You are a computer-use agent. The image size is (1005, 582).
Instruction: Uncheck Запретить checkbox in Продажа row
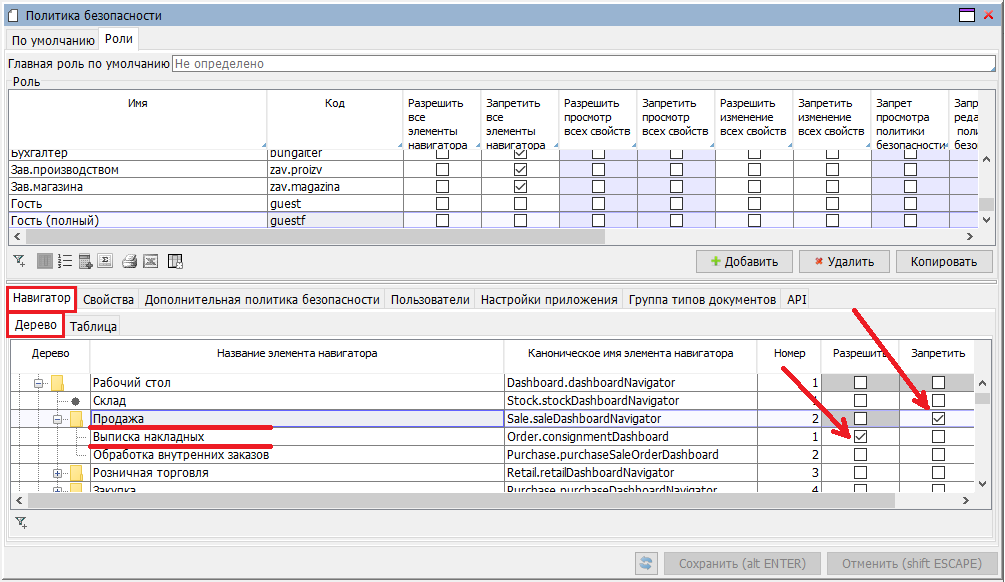point(938,419)
